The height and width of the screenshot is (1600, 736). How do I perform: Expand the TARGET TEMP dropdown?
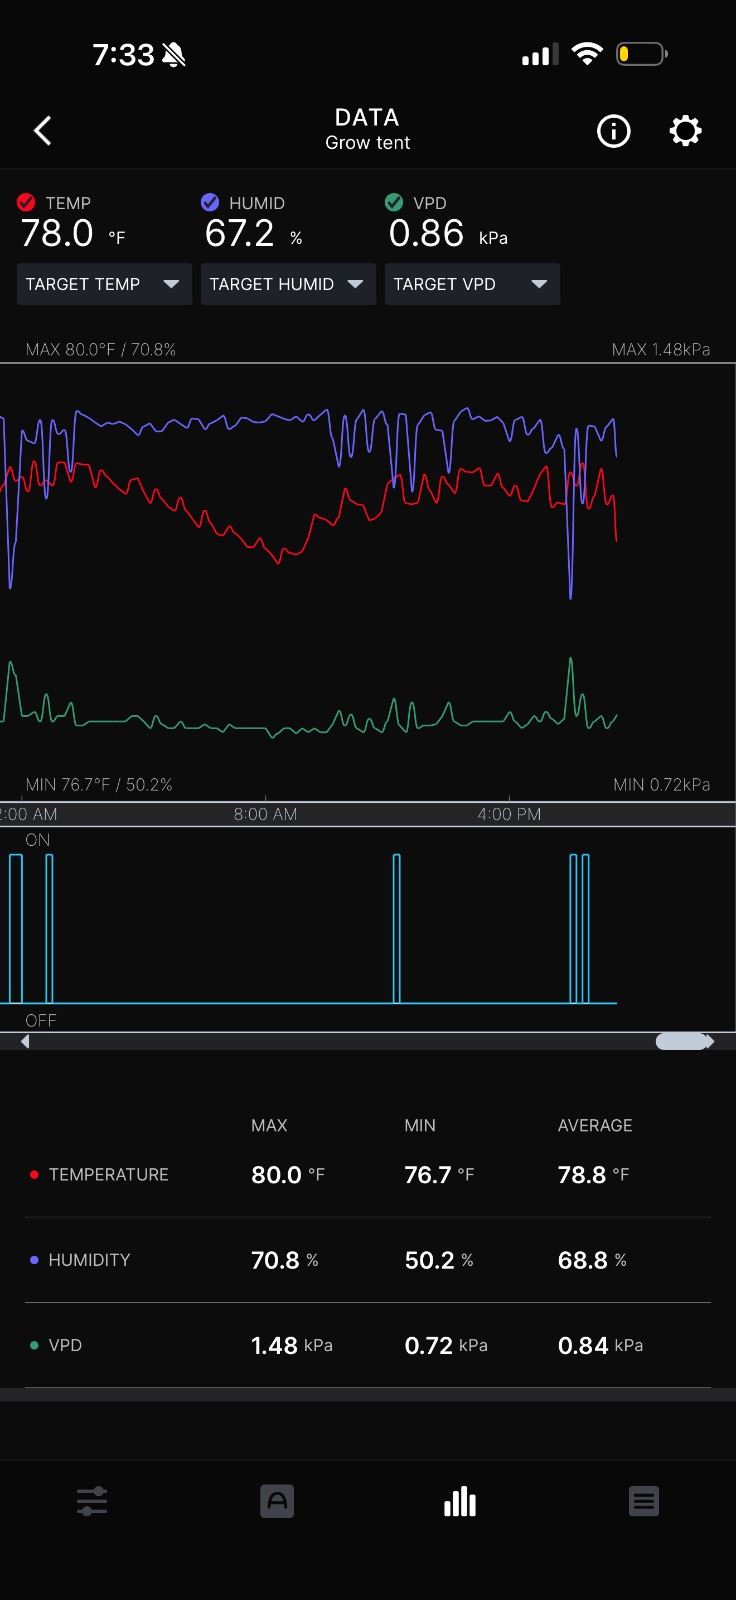pyautogui.click(x=104, y=284)
